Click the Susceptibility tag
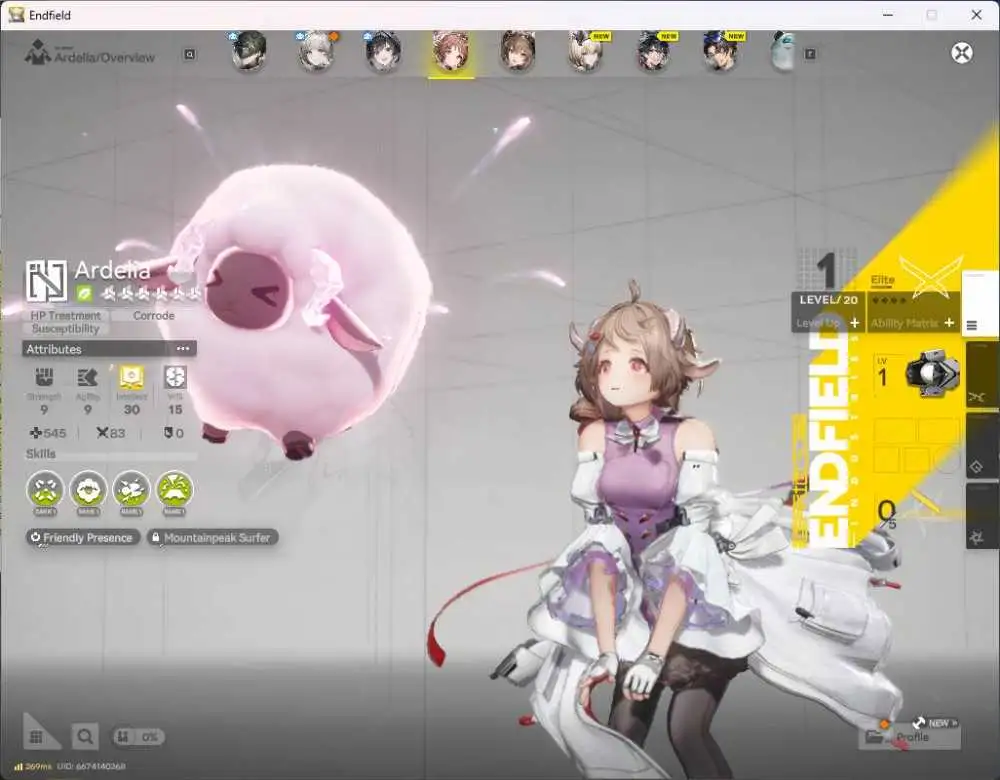The width and height of the screenshot is (1000, 780). (66, 329)
